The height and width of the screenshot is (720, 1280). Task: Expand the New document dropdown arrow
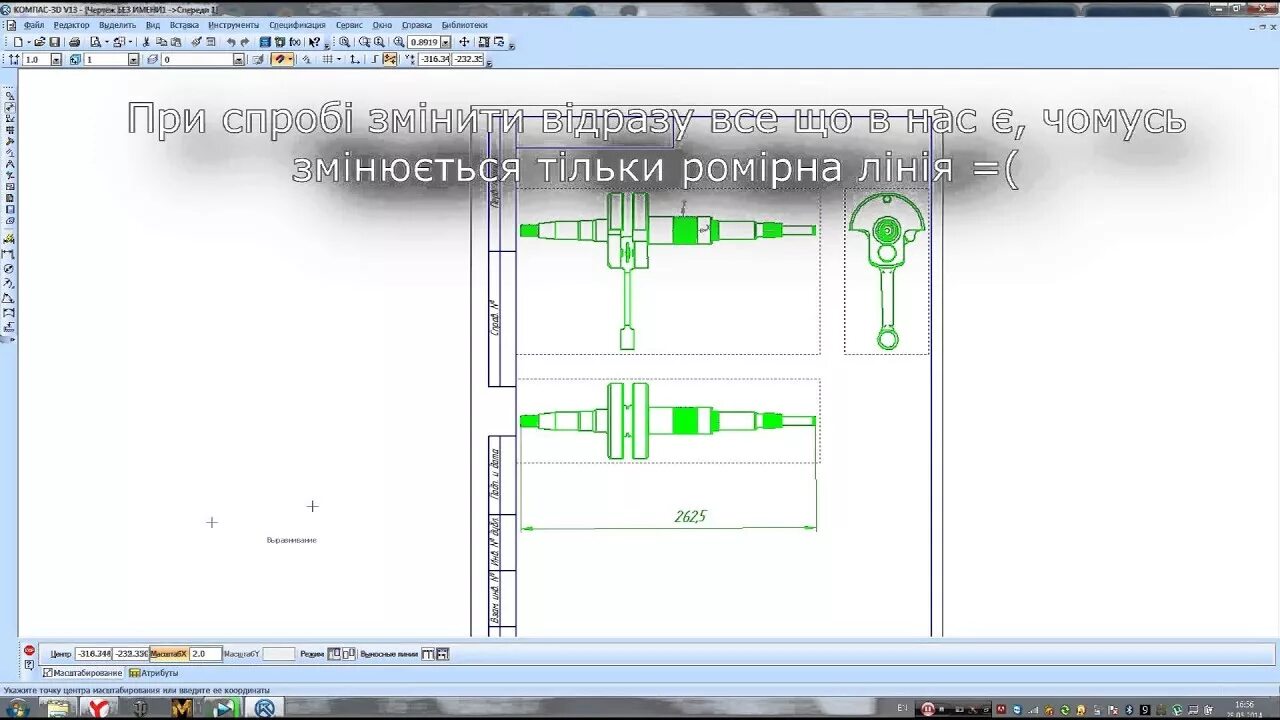(x=28, y=42)
